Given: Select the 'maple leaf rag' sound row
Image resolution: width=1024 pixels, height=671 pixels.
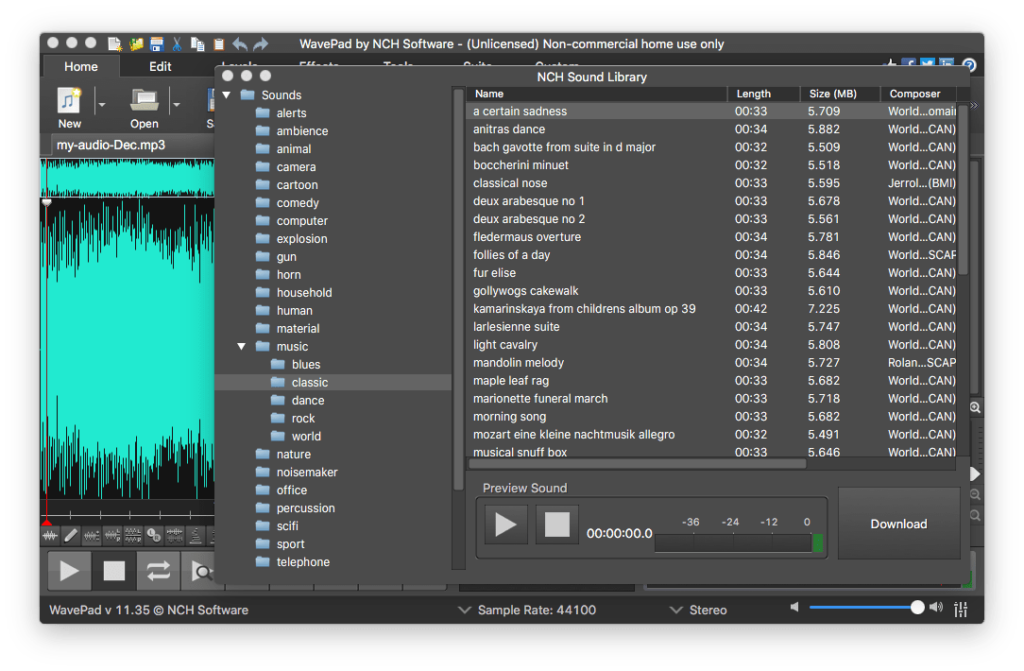Looking at the screenshot, I should click(x=712, y=381).
